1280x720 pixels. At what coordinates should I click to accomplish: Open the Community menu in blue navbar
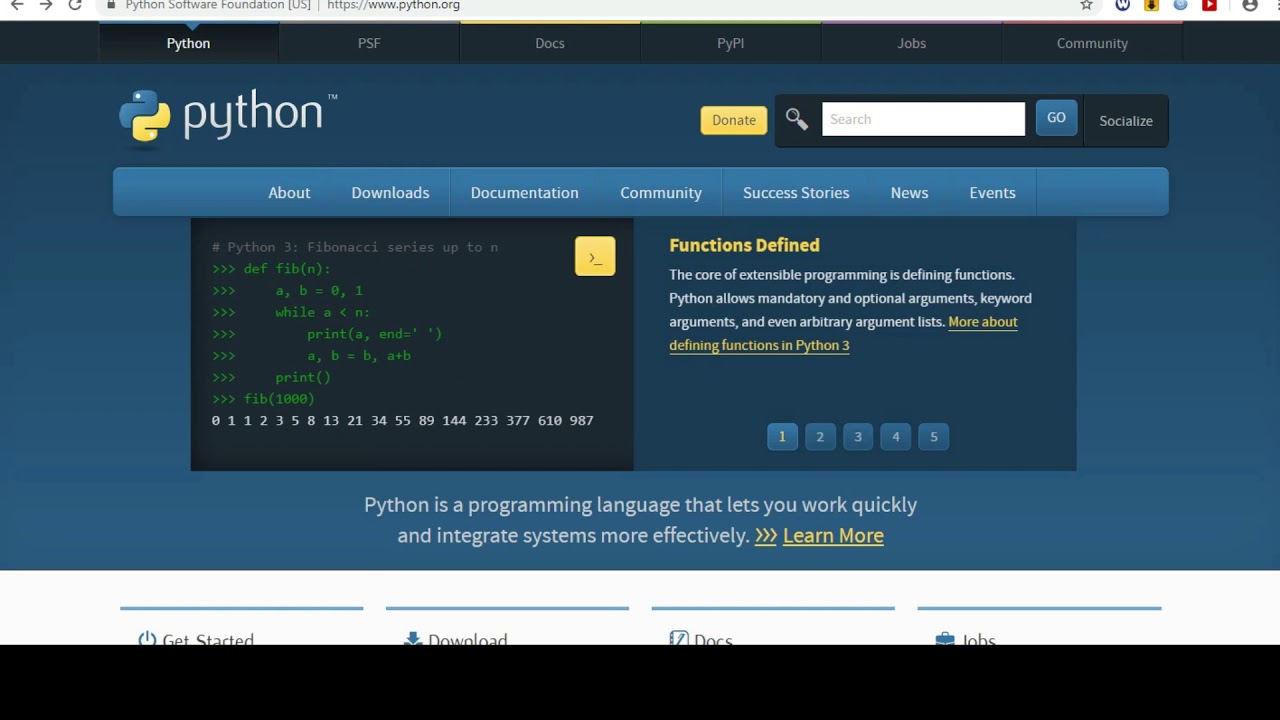[661, 193]
